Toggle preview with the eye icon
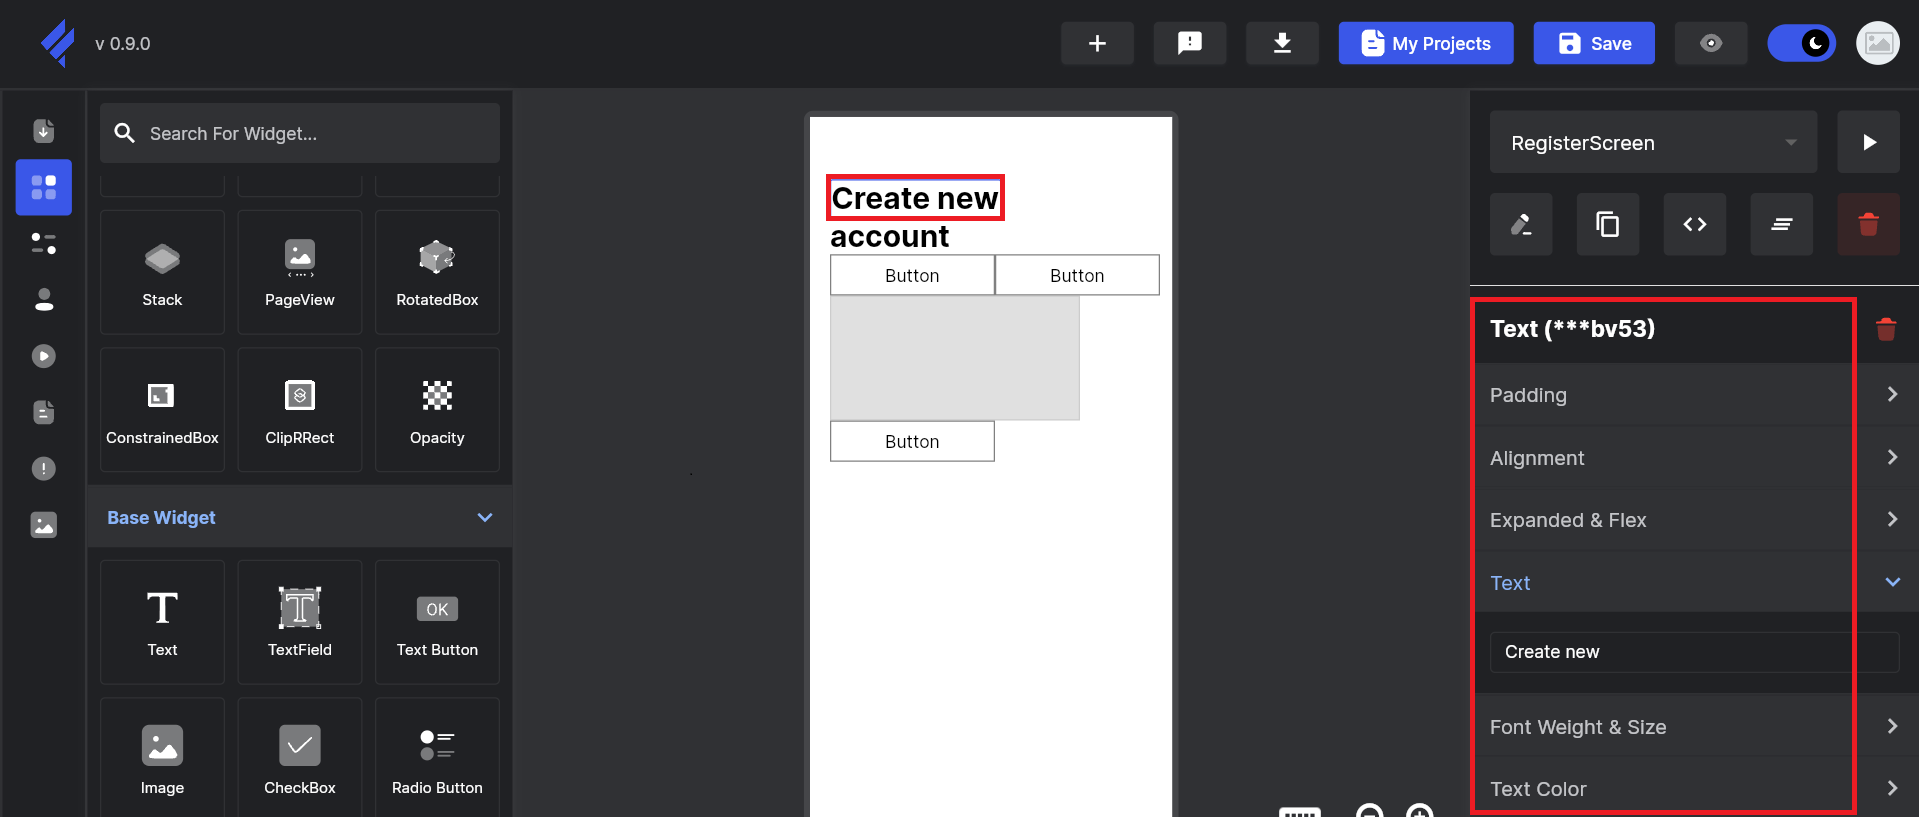 click(1710, 43)
